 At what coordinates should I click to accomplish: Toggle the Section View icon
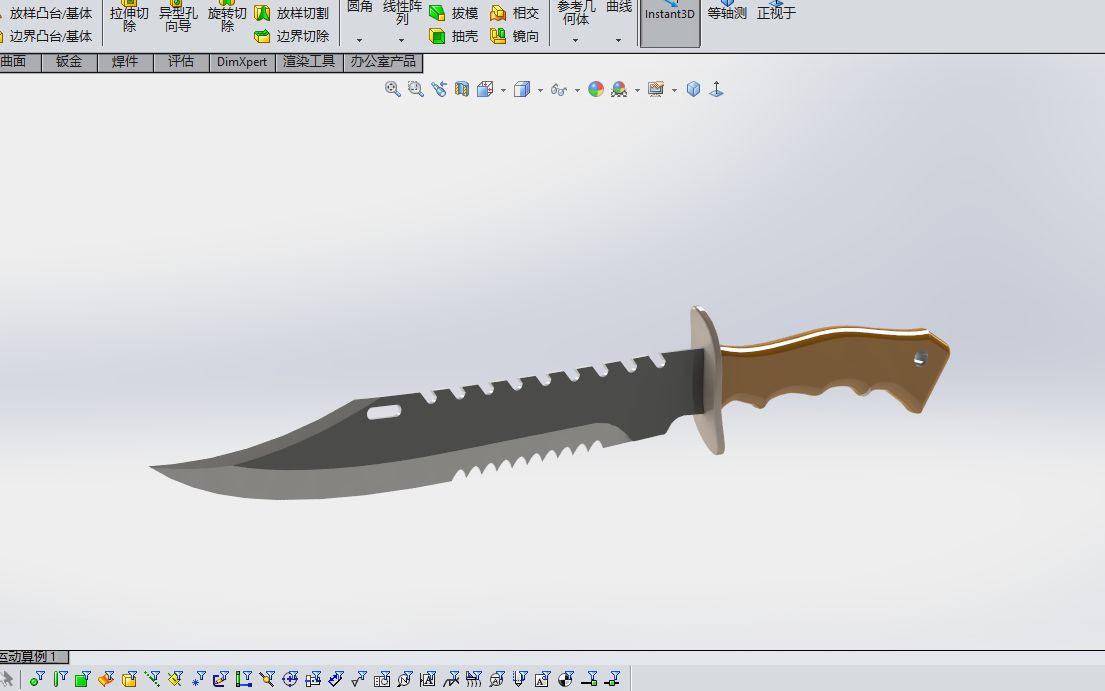[462, 89]
